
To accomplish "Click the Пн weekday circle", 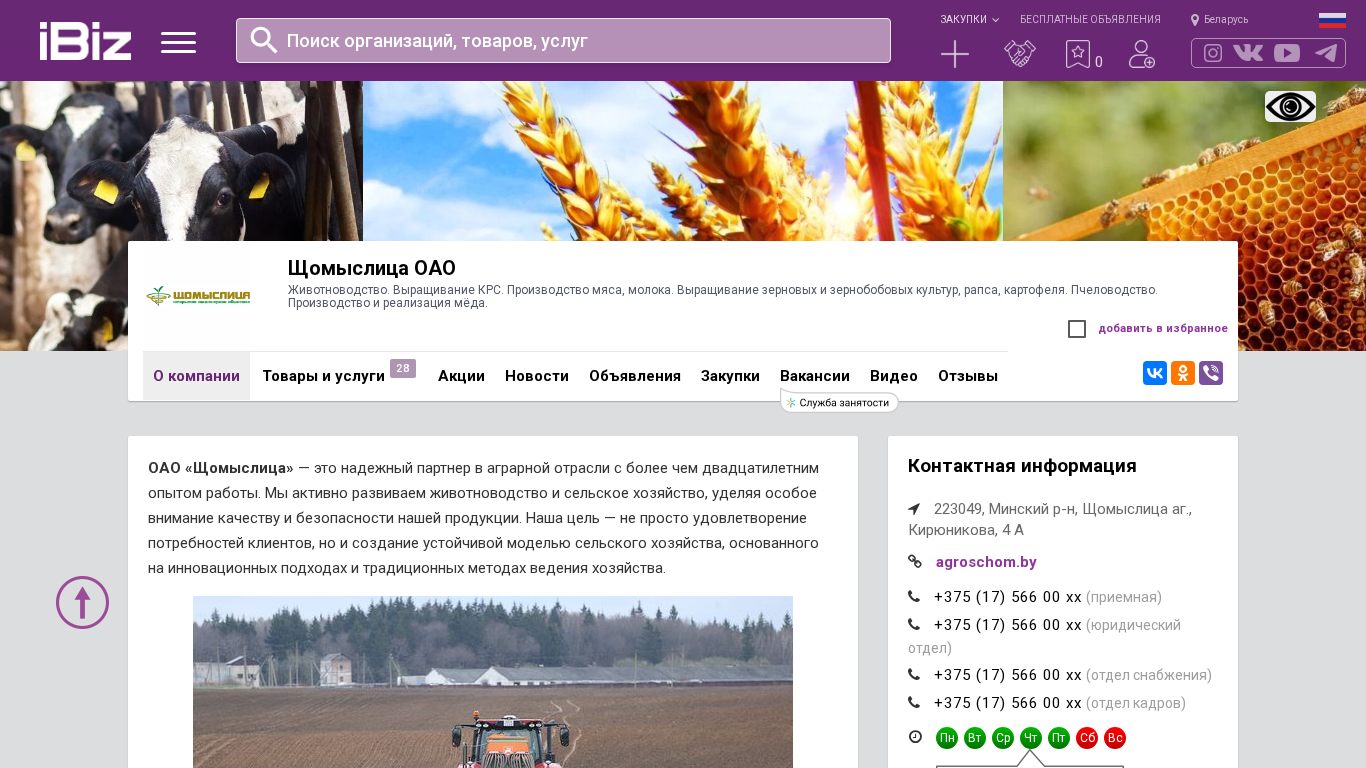I will [x=947, y=738].
